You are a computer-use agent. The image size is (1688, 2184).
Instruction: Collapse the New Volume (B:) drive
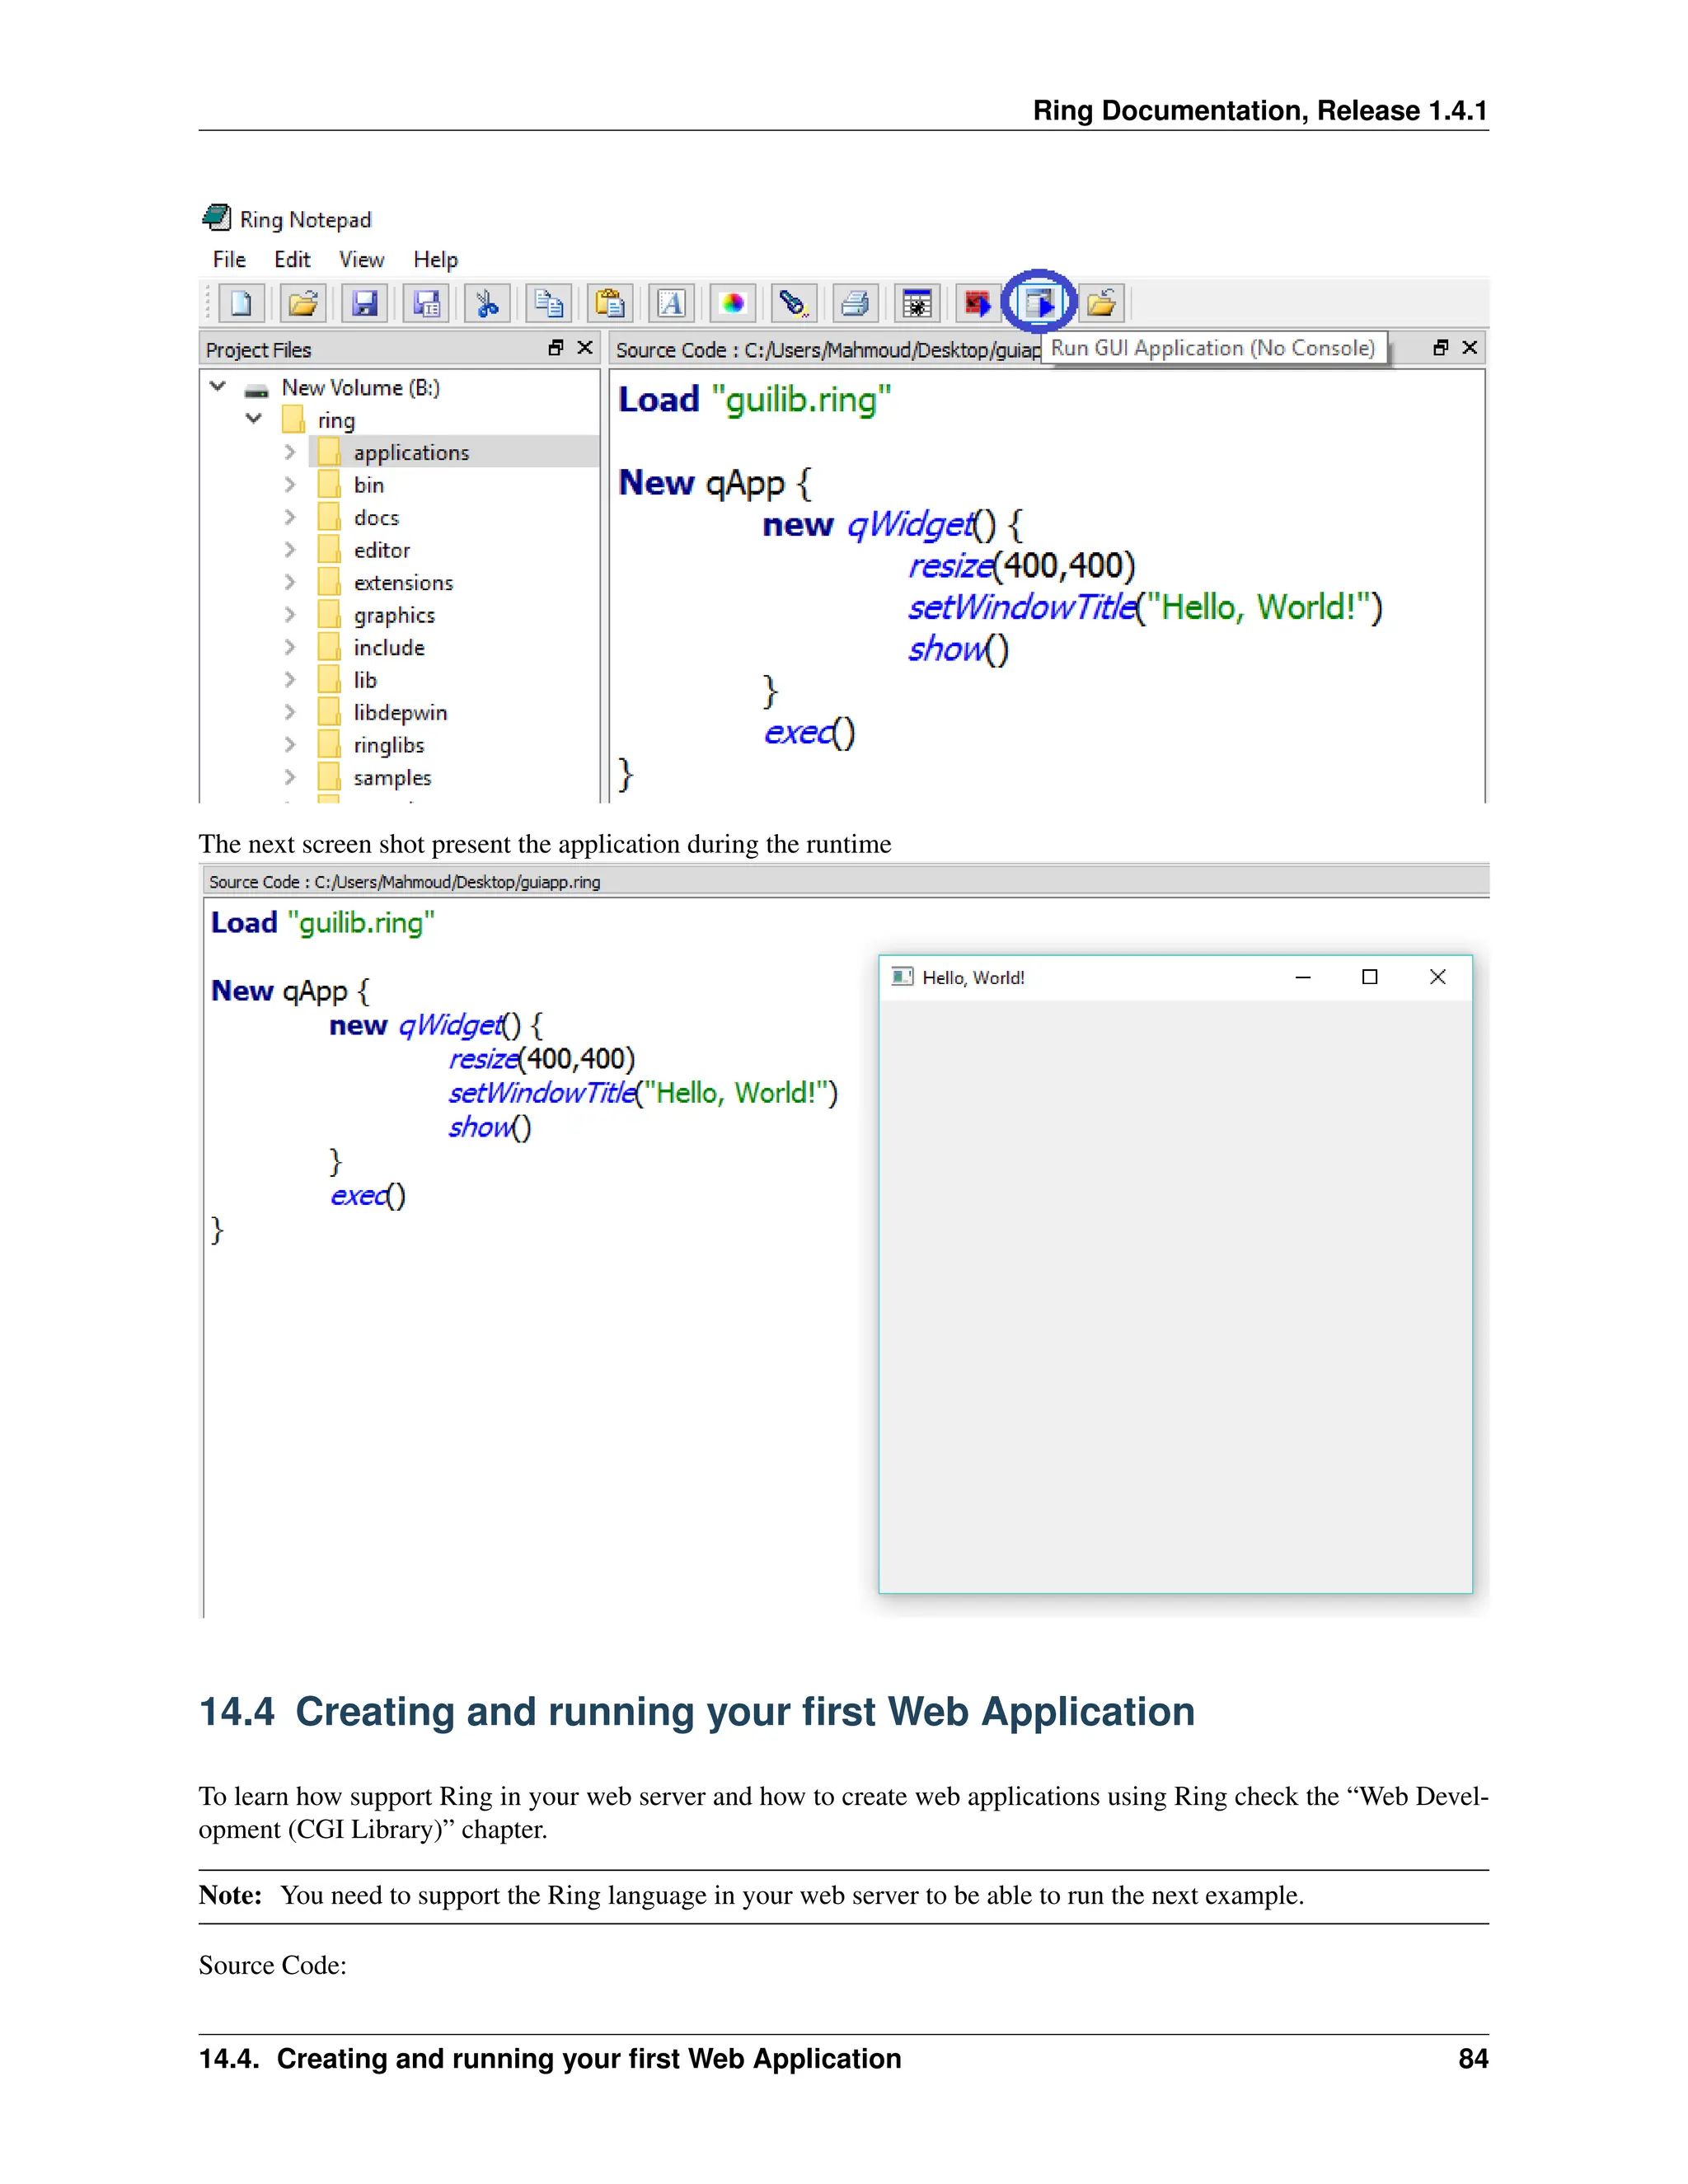coord(218,387)
